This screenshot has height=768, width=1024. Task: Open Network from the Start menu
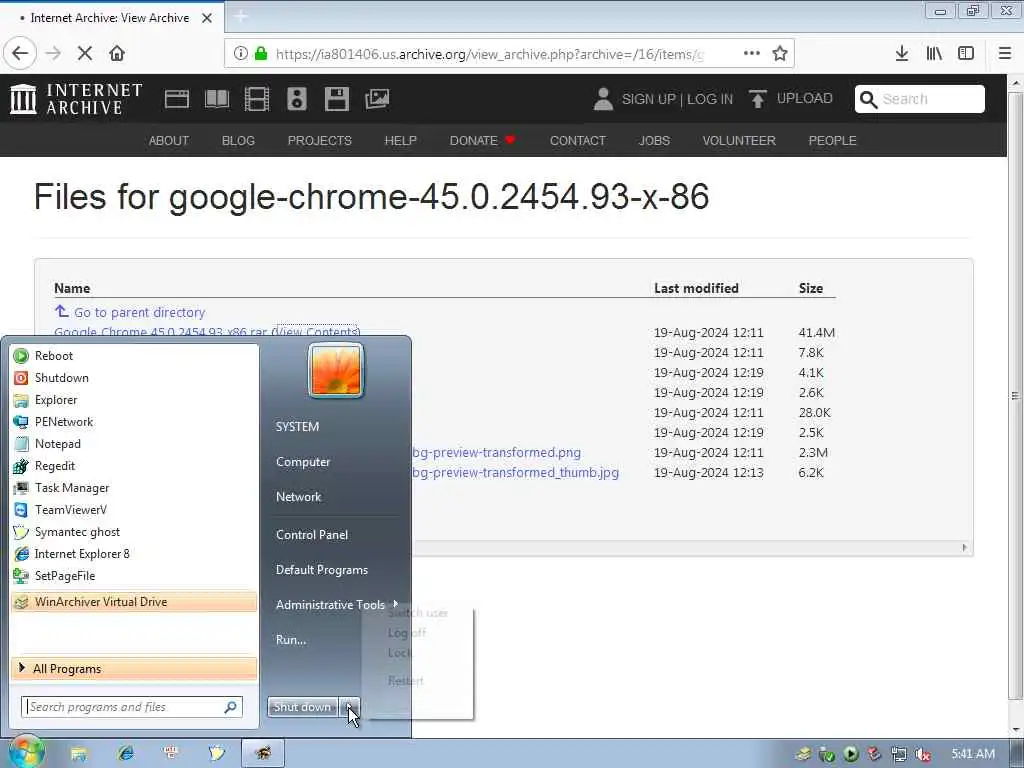click(x=298, y=497)
